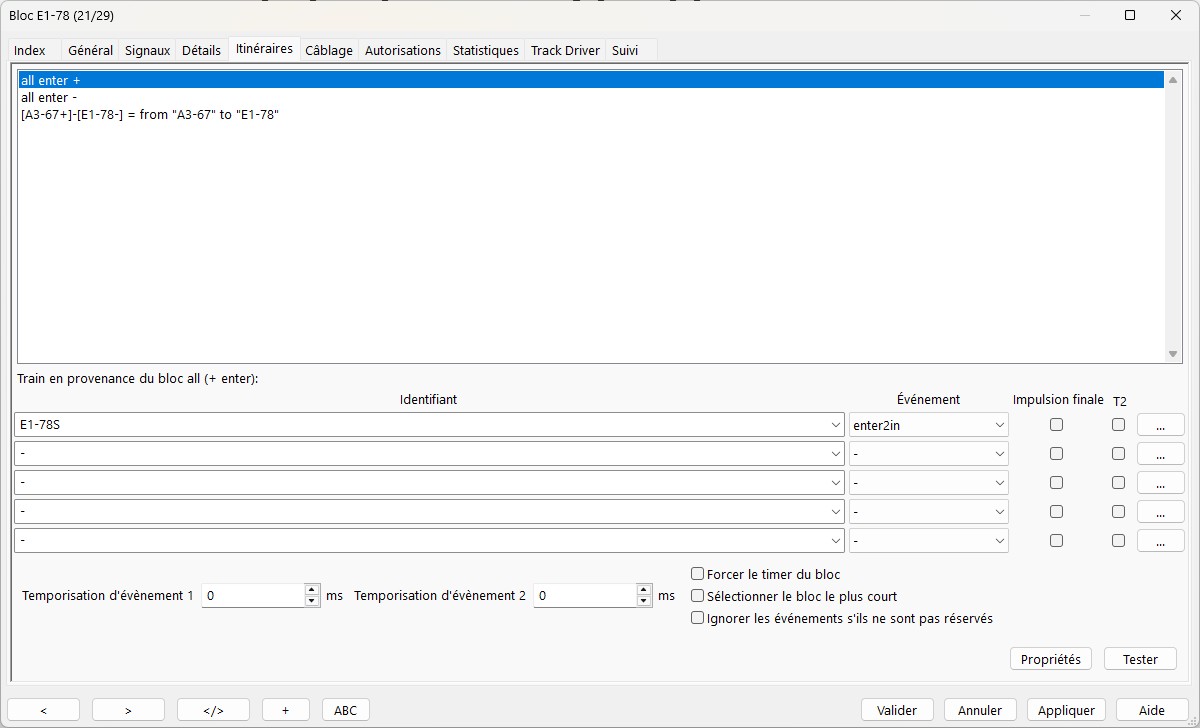
Task: Toggle Impulsion finale for E1-78S row
Action: 1056,425
